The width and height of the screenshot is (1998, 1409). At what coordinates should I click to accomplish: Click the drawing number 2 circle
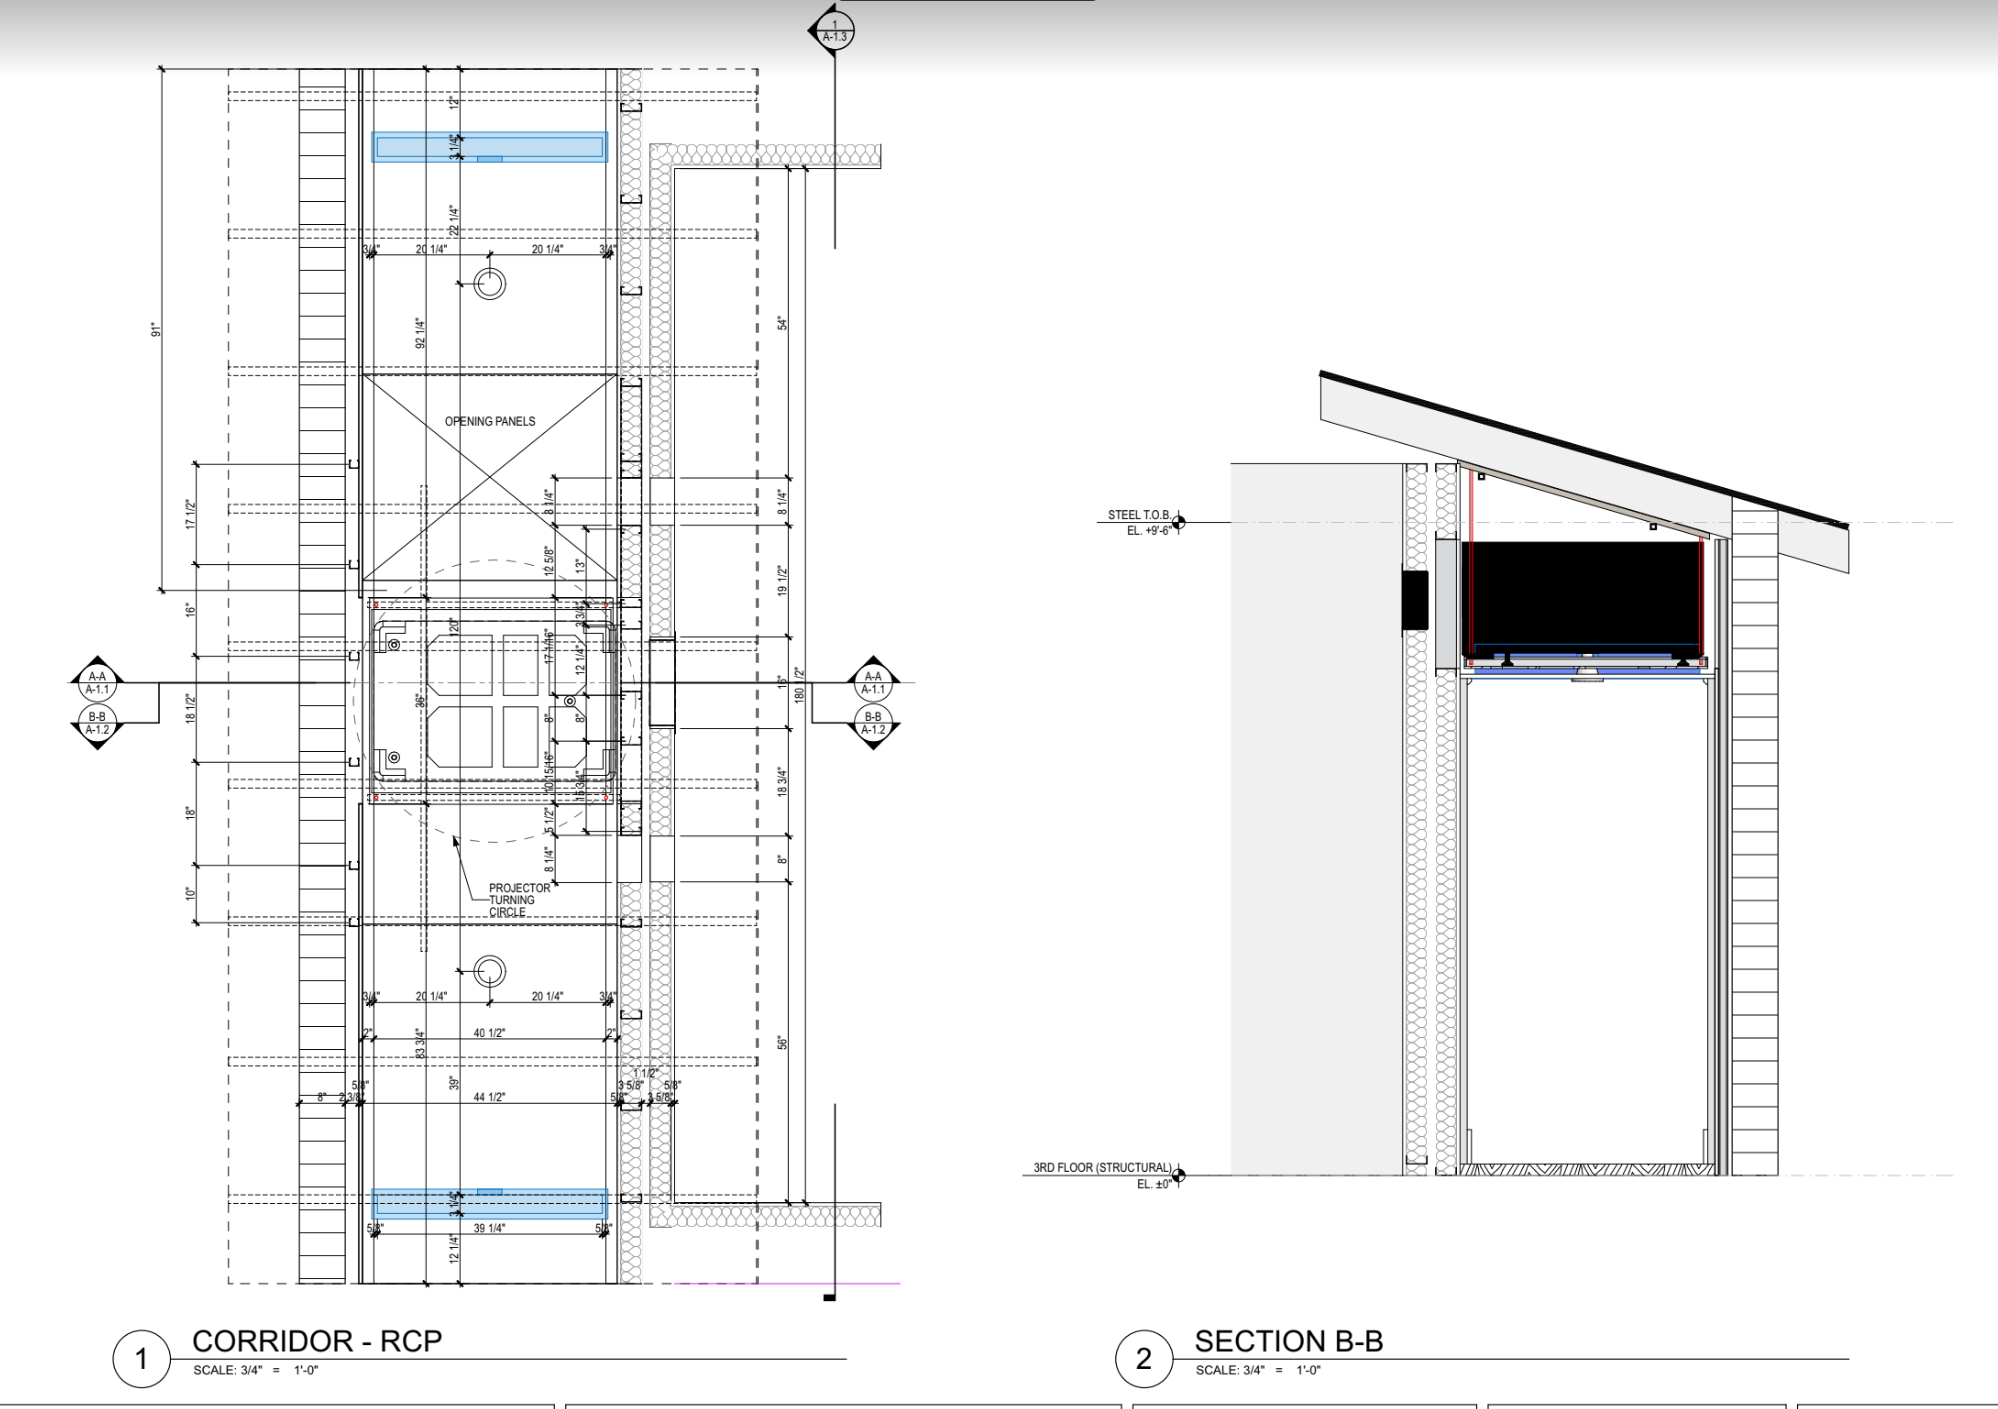1144,1358
